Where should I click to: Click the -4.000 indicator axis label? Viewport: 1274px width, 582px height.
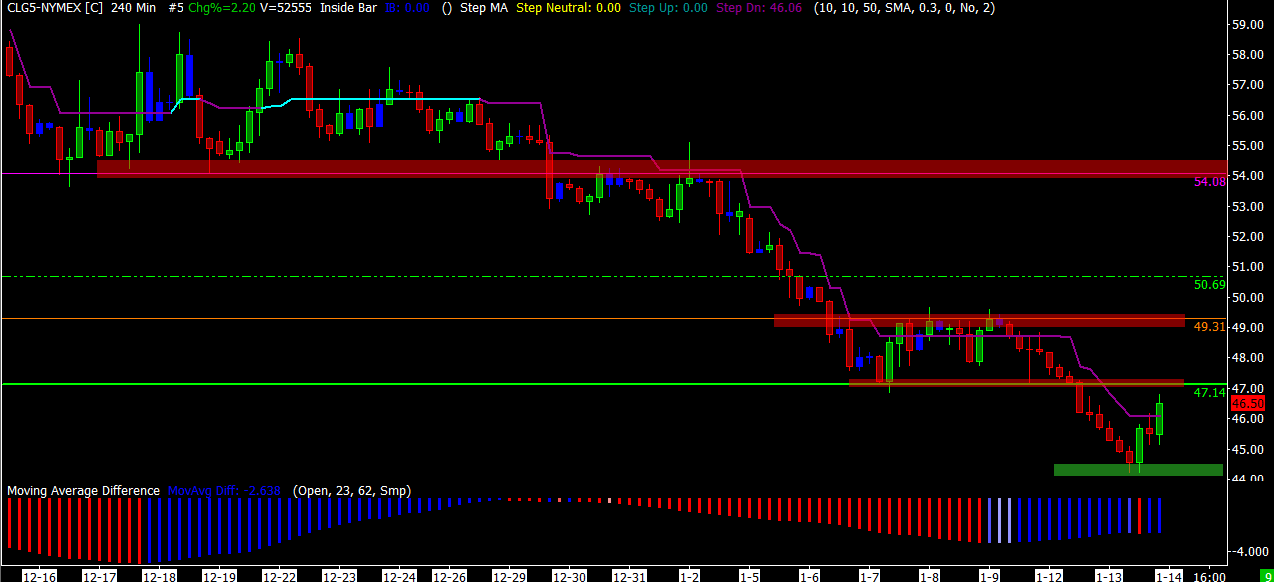(1249, 551)
